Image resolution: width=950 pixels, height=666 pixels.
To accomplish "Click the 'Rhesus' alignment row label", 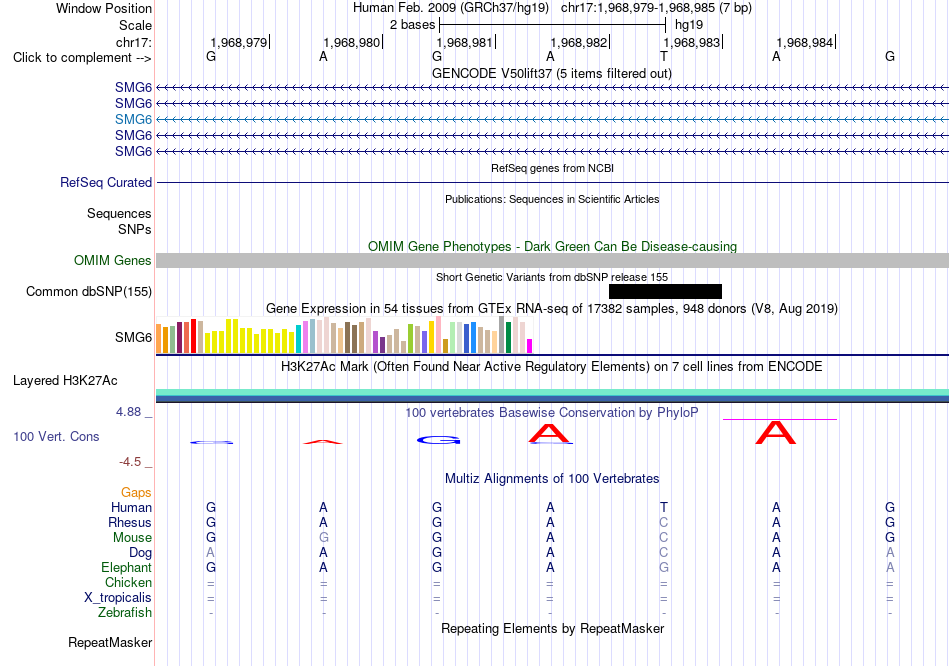I will coord(130,522).
